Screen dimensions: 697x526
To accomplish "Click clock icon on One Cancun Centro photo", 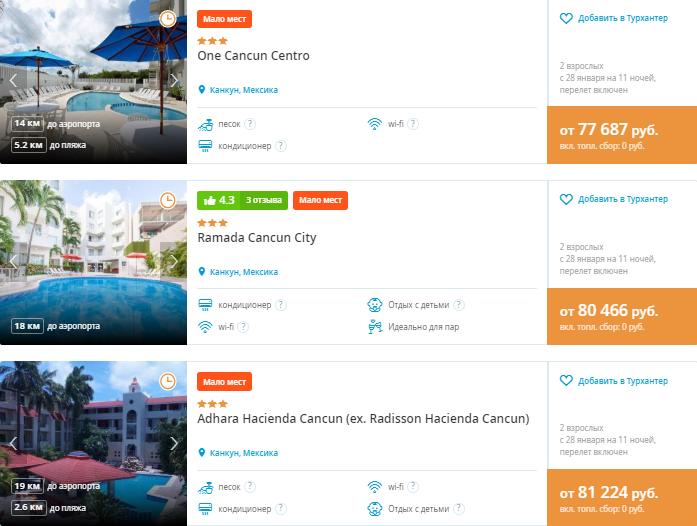I will [168, 19].
